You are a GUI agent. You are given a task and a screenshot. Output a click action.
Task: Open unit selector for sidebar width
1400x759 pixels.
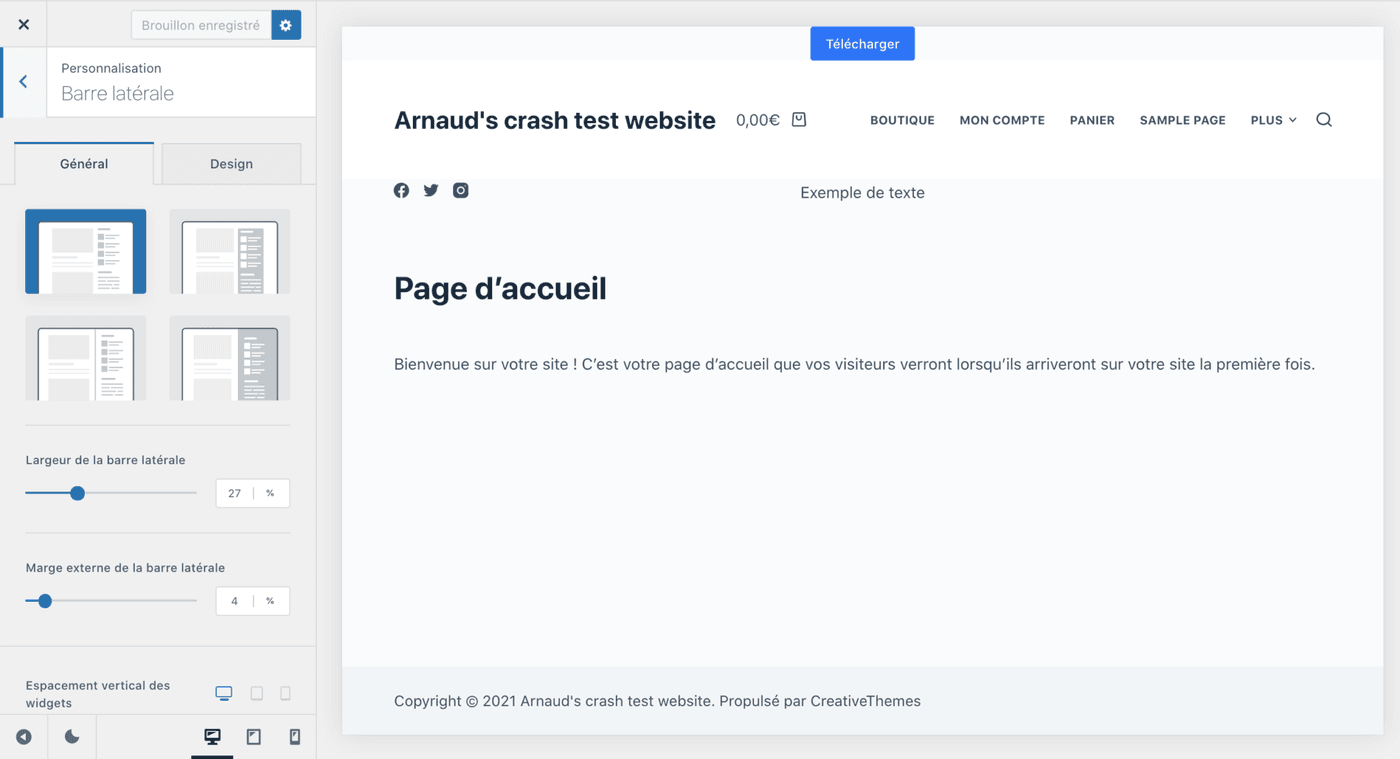[x=270, y=493]
